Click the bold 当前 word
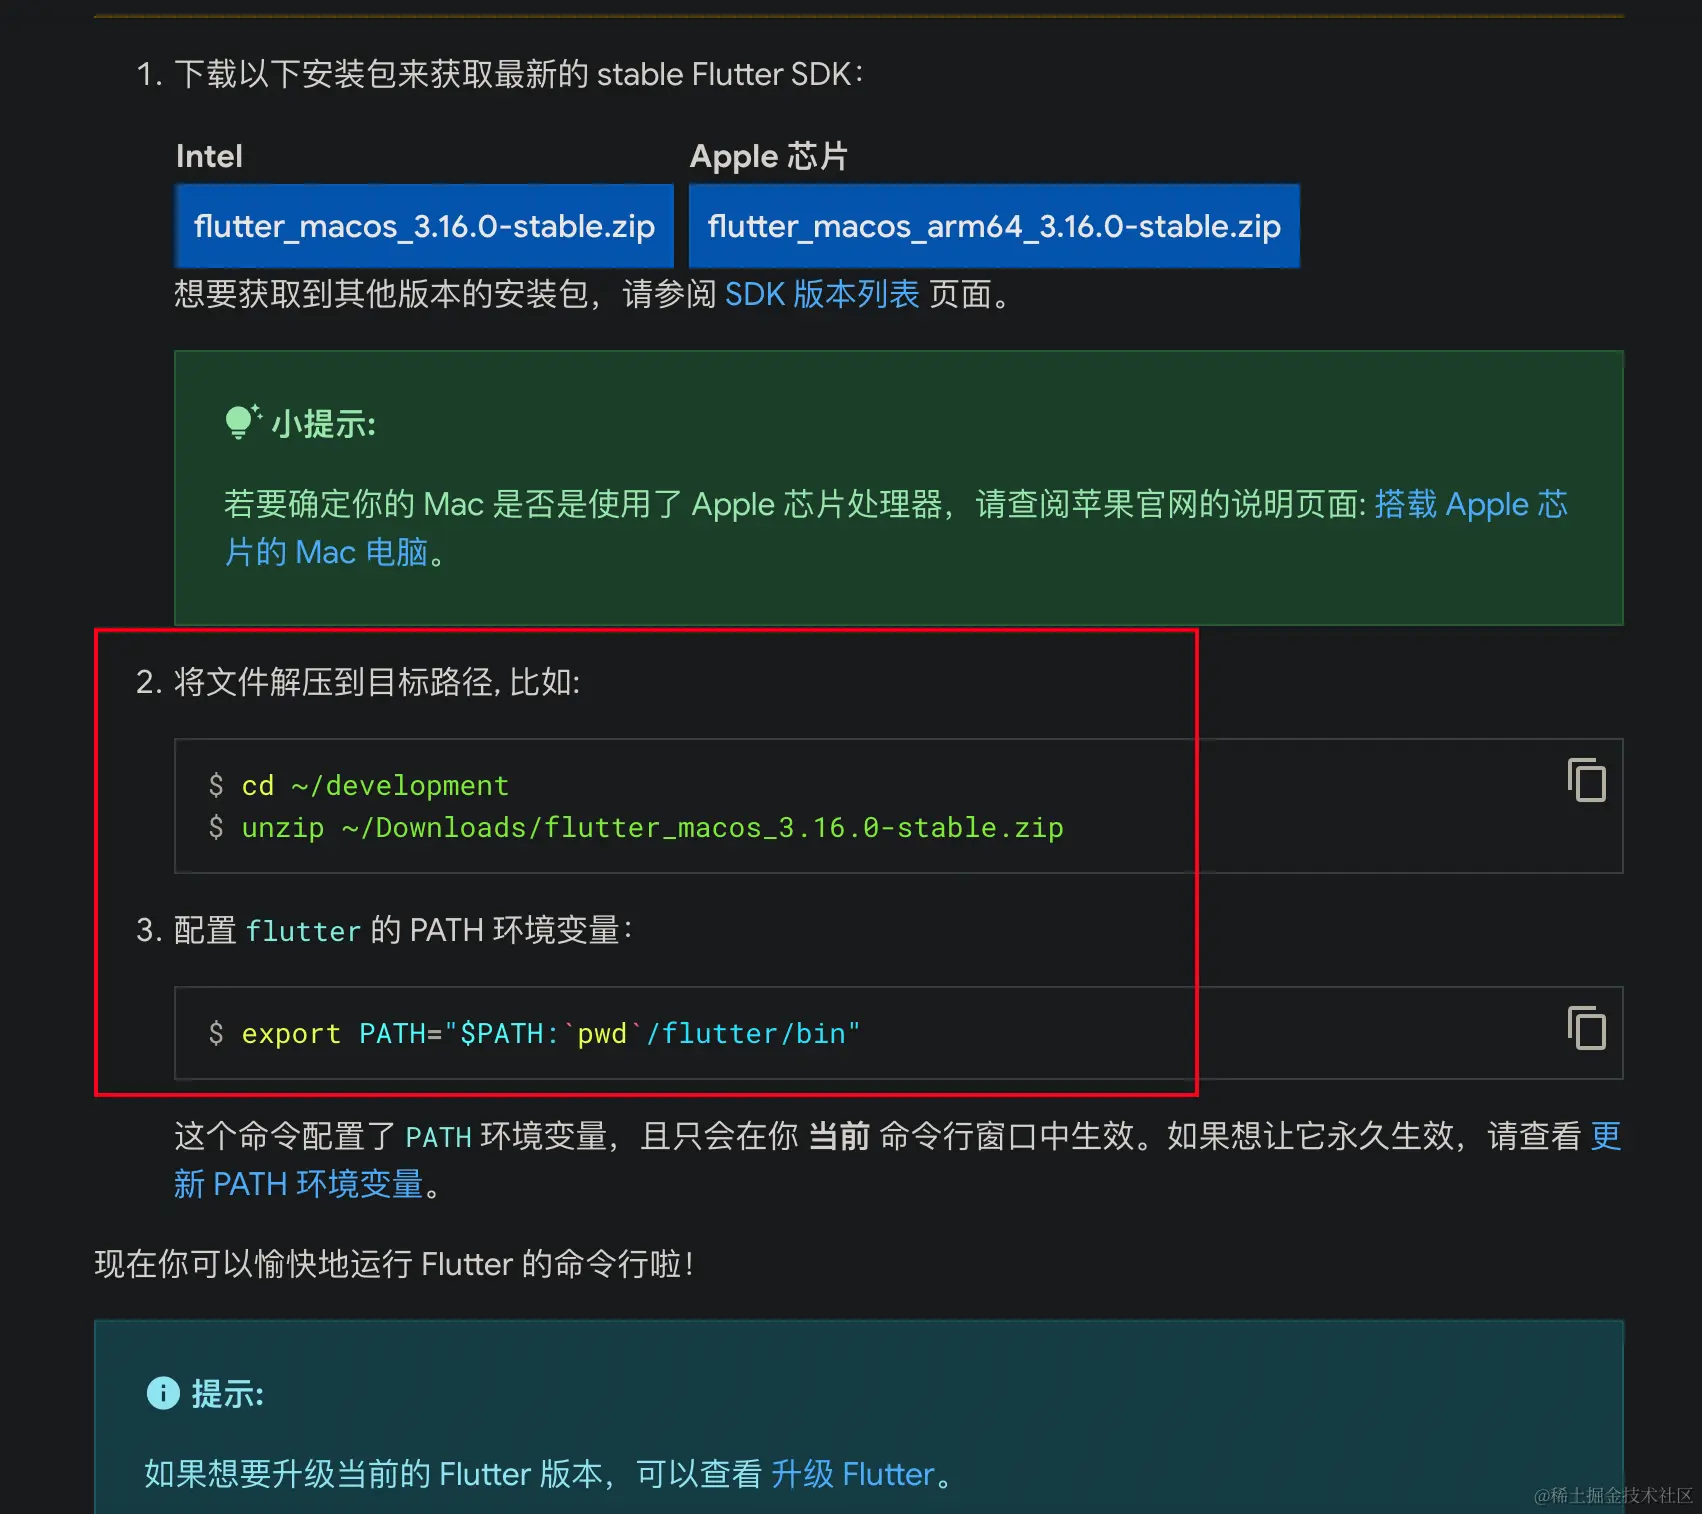Image resolution: width=1702 pixels, height=1514 pixels. tap(839, 1136)
